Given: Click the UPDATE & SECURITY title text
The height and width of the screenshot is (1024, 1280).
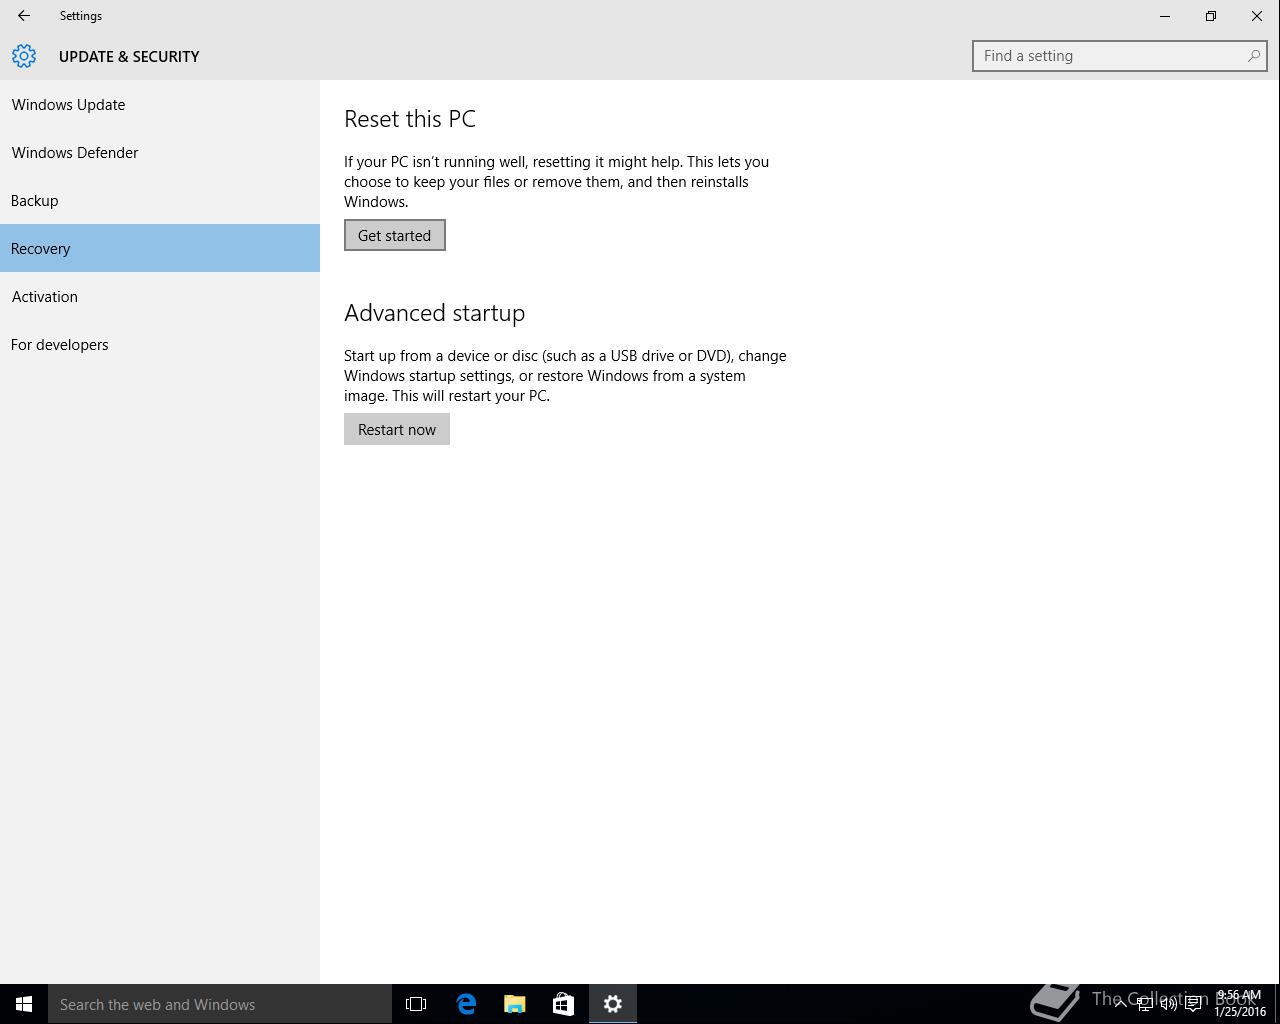Looking at the screenshot, I should [129, 56].
